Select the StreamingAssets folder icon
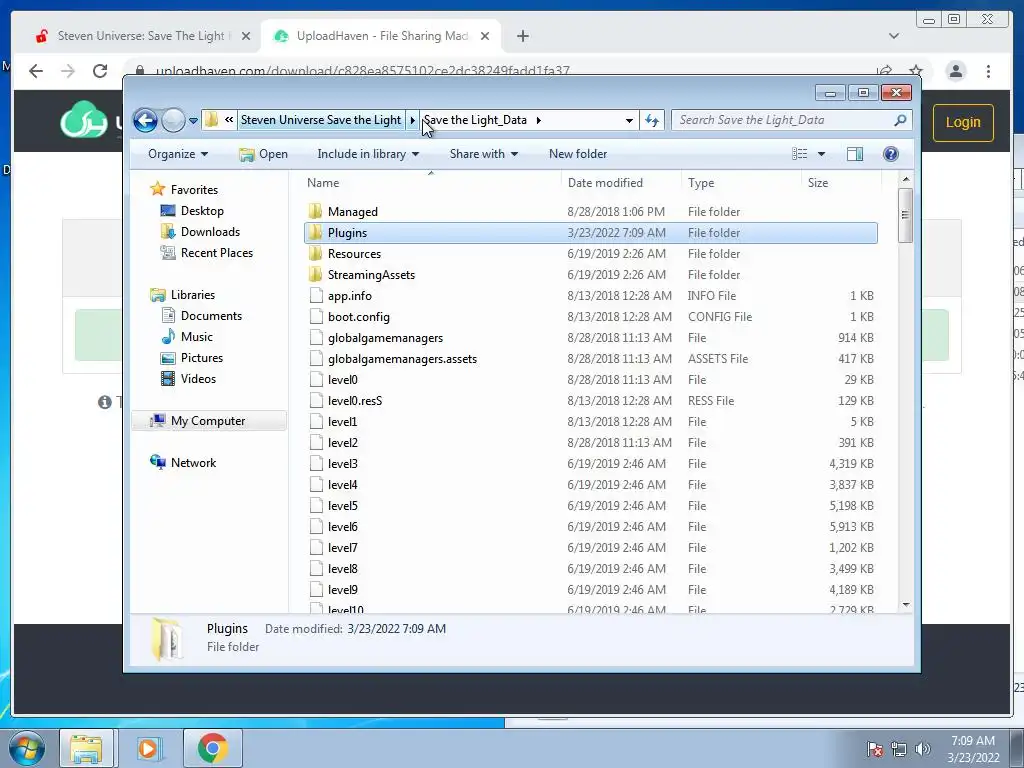1024x768 pixels. (x=315, y=274)
